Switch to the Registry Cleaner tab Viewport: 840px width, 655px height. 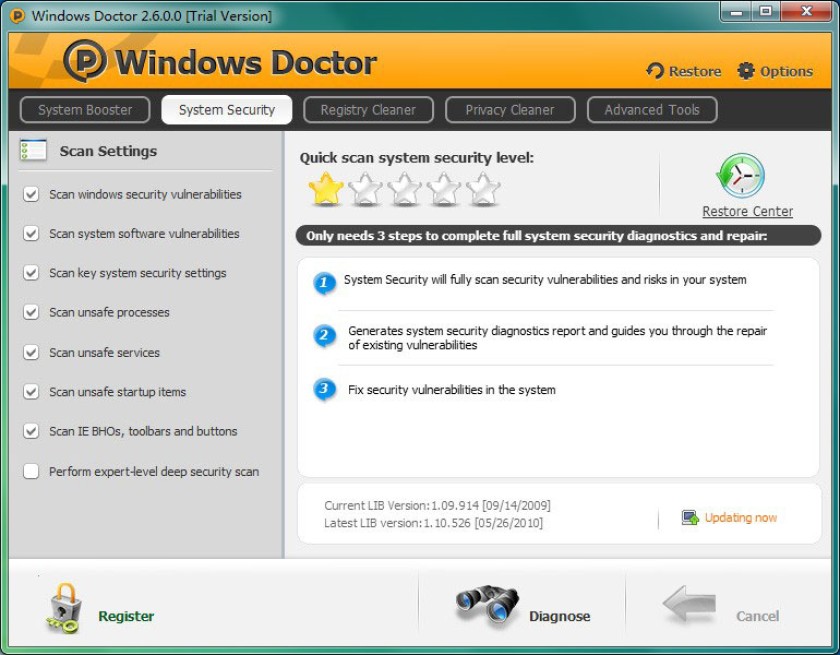(368, 110)
